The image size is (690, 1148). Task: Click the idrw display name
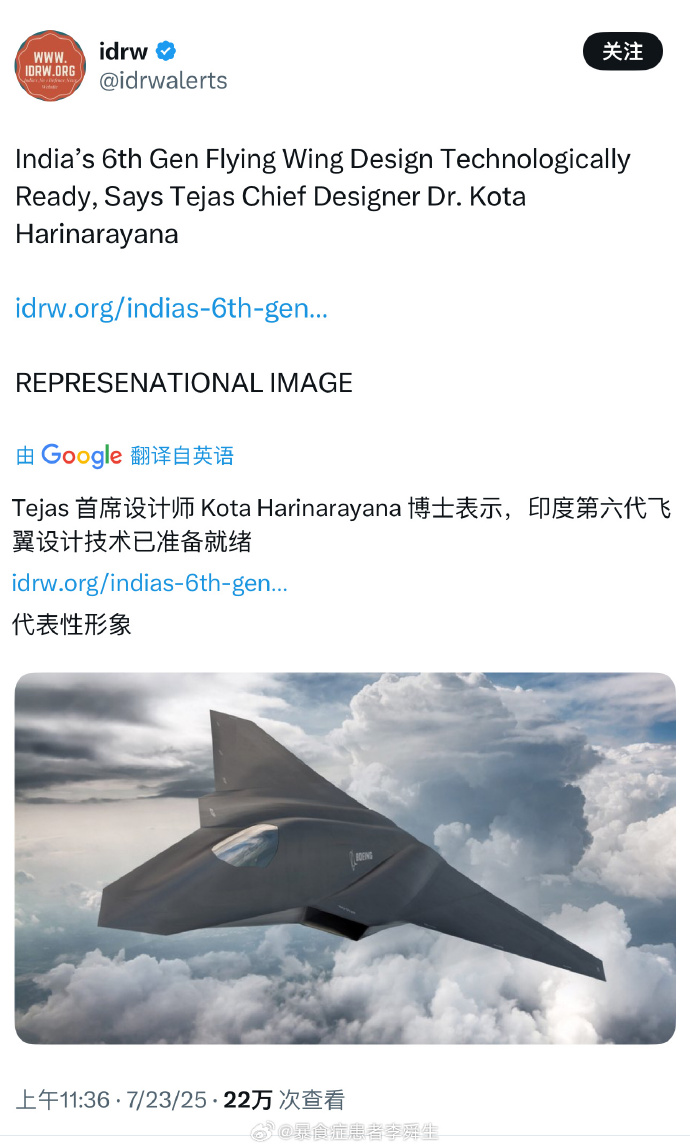tap(124, 51)
